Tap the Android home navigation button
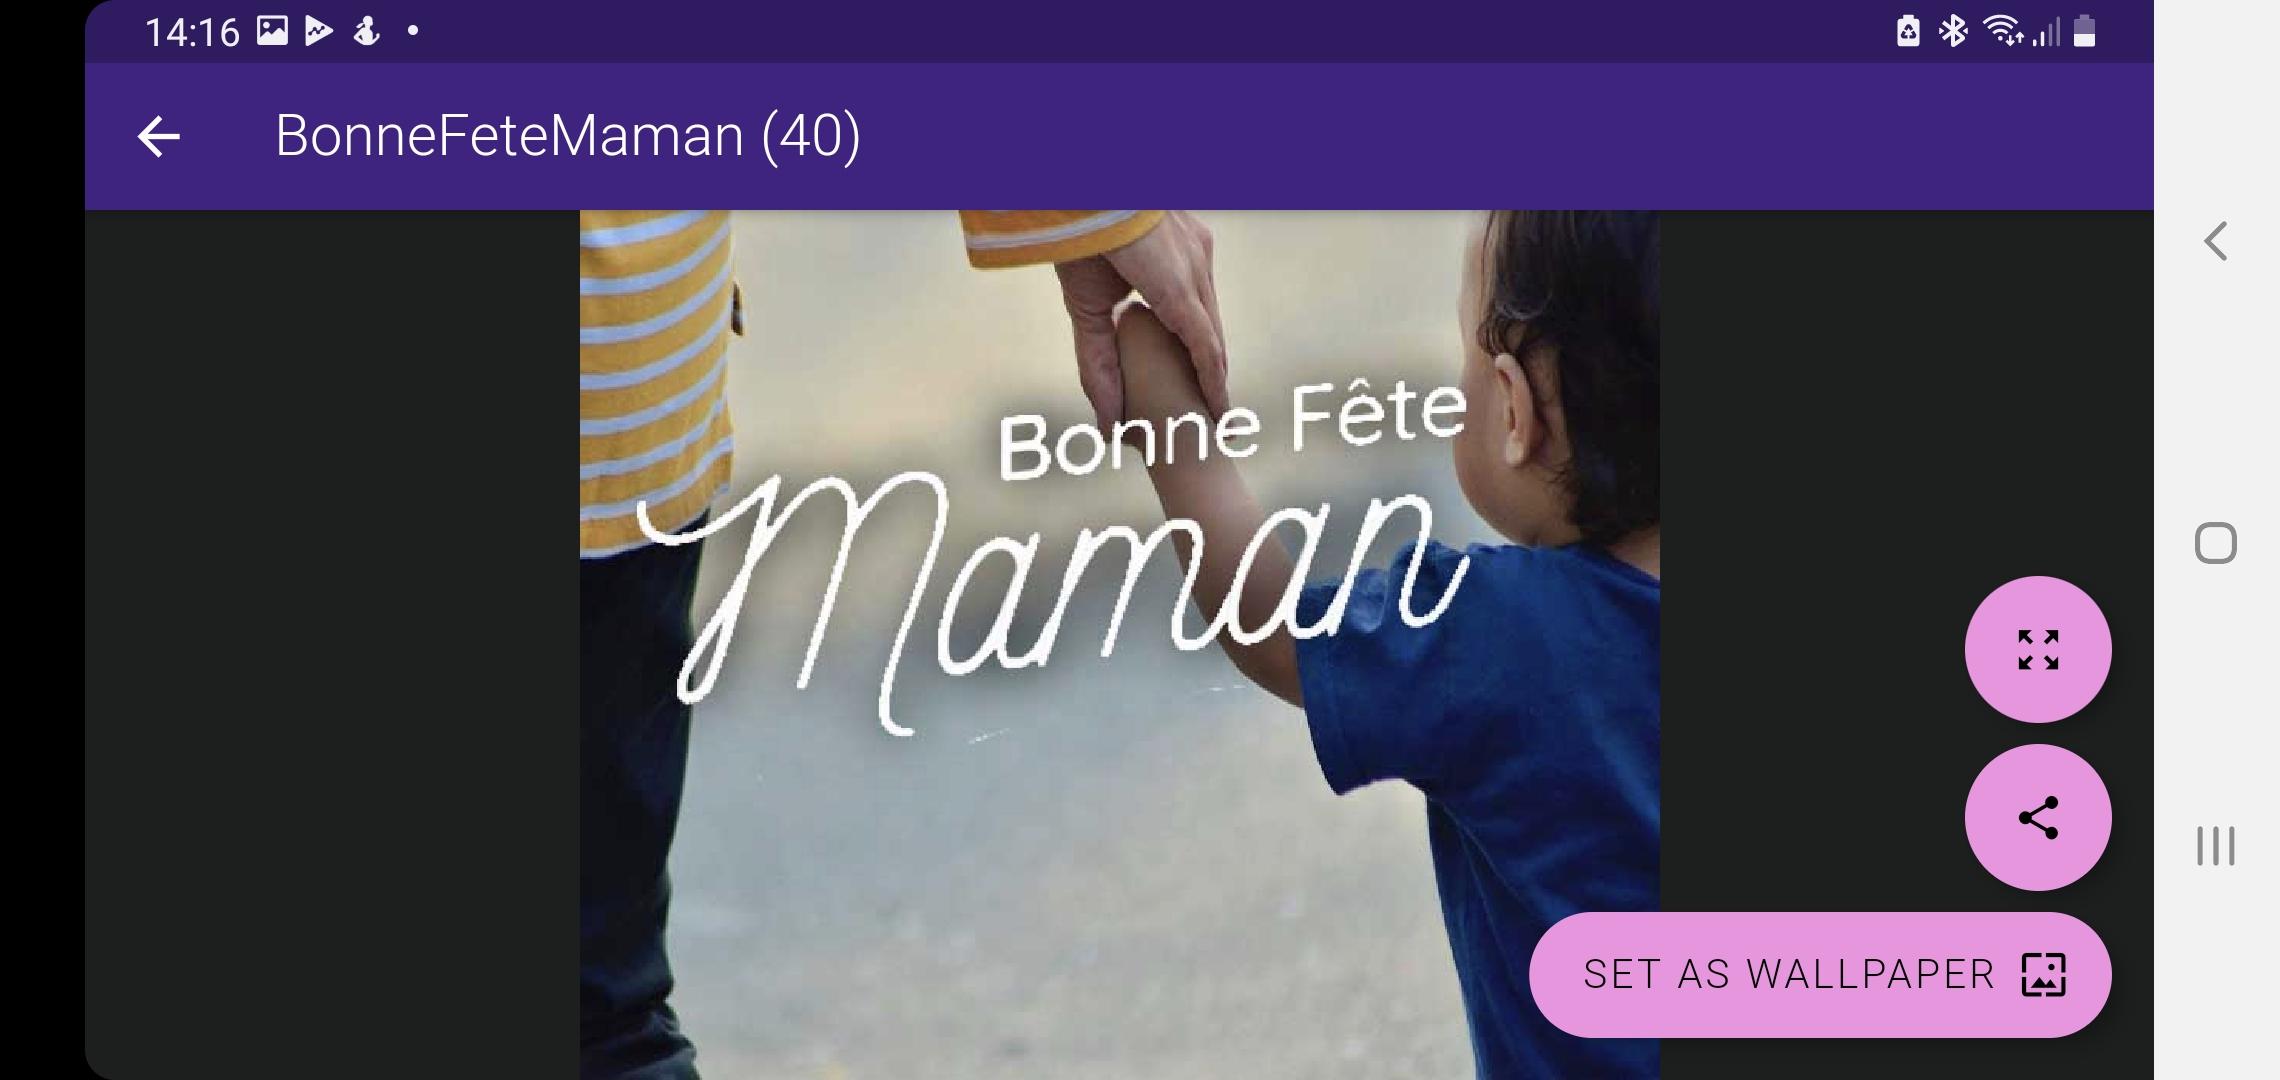 (2216, 543)
